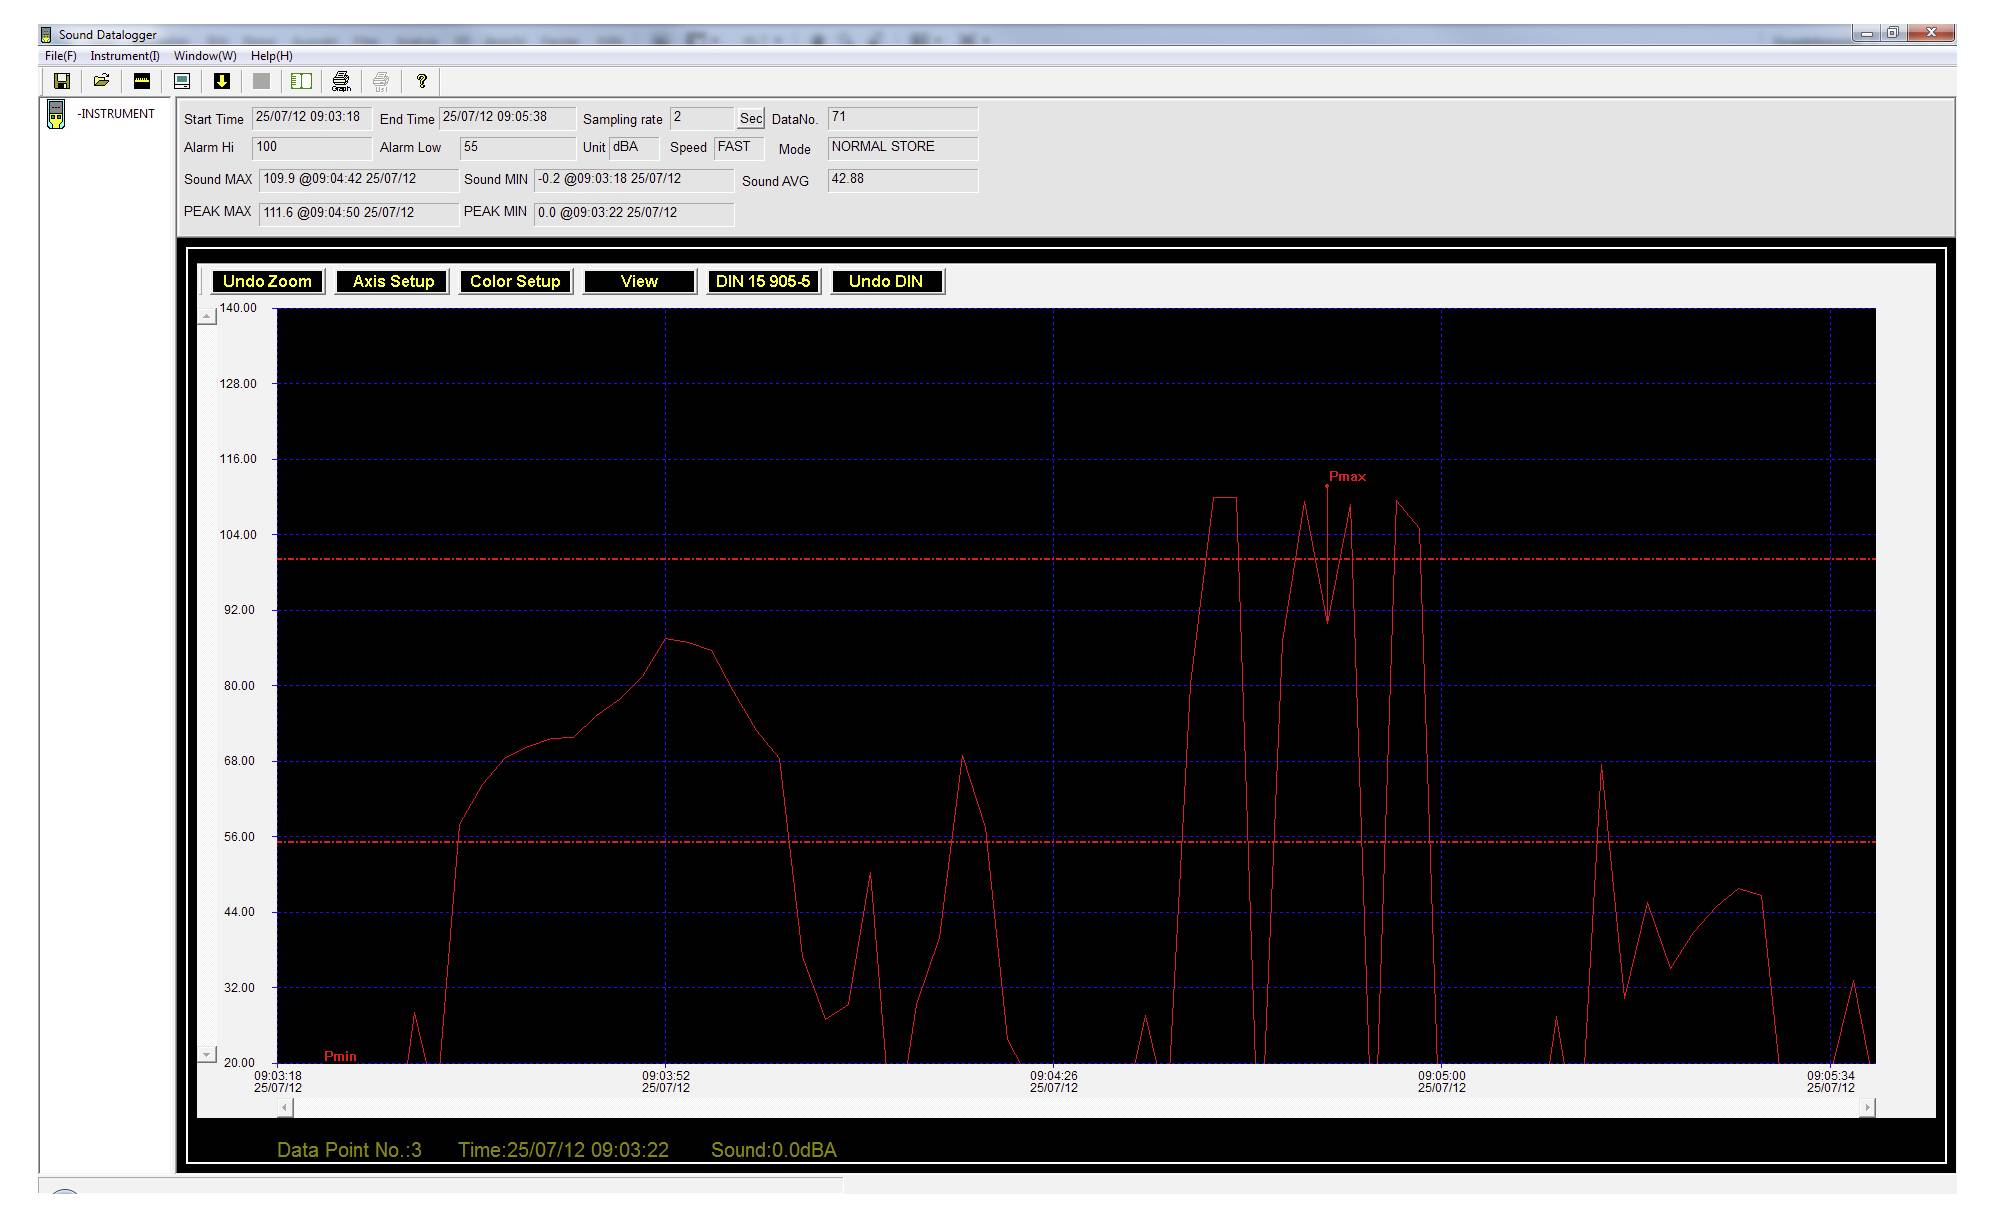
Task: Open the Window(W) menu
Action: click(205, 56)
